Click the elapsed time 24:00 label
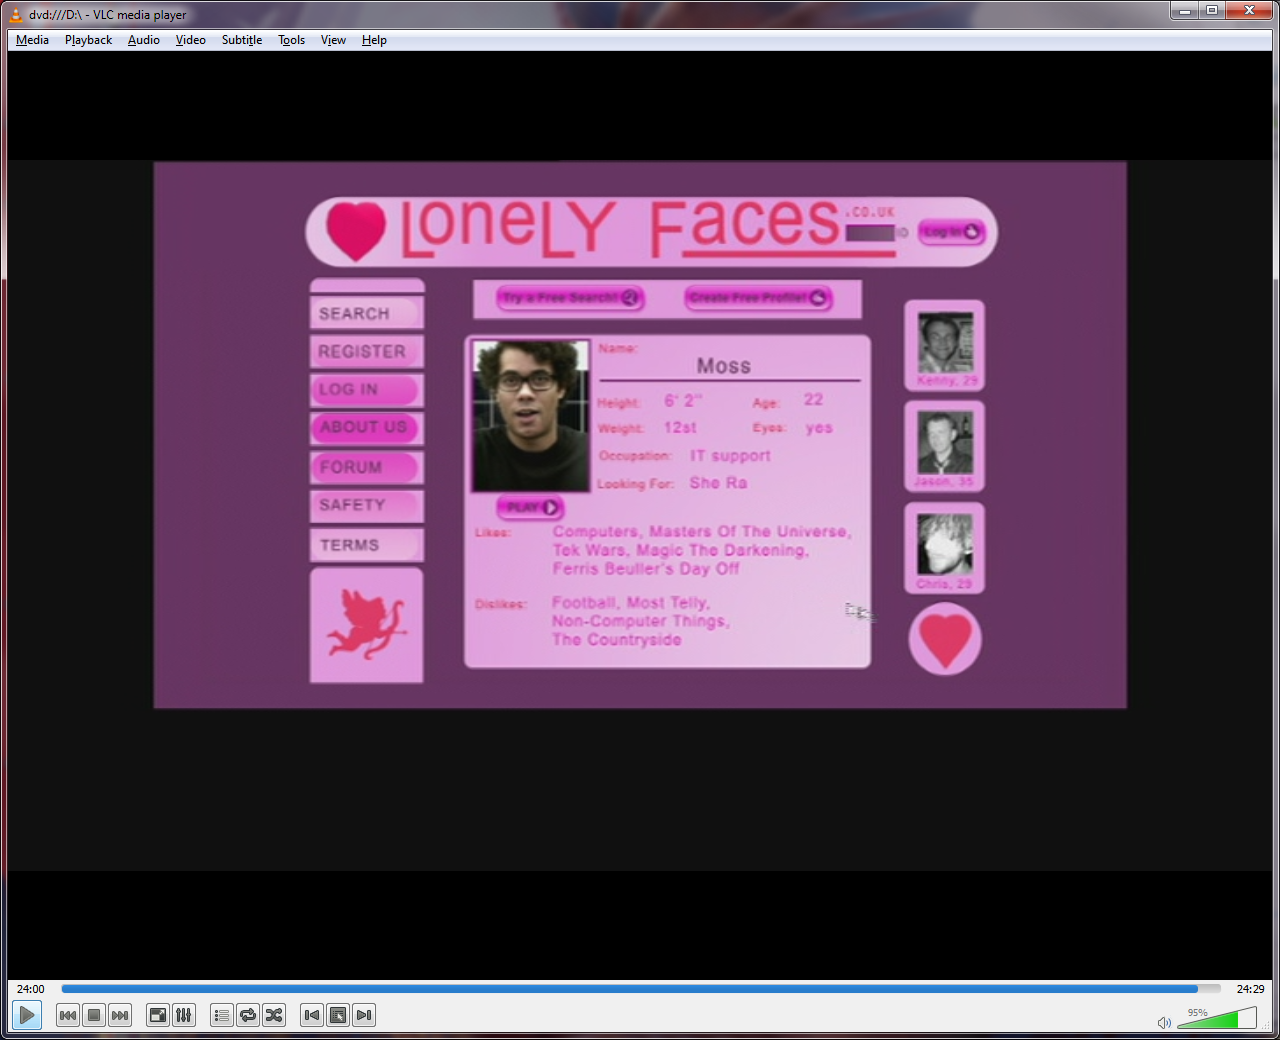The height and width of the screenshot is (1040, 1280). 31,989
